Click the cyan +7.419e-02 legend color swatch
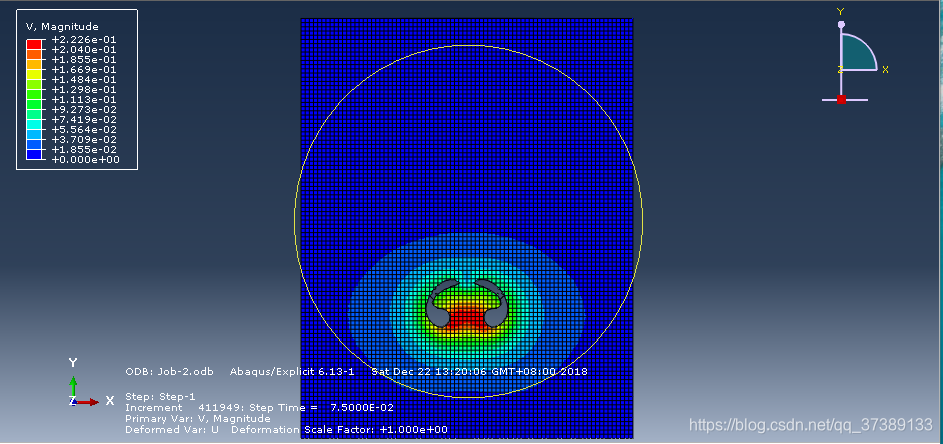 (x=34, y=119)
